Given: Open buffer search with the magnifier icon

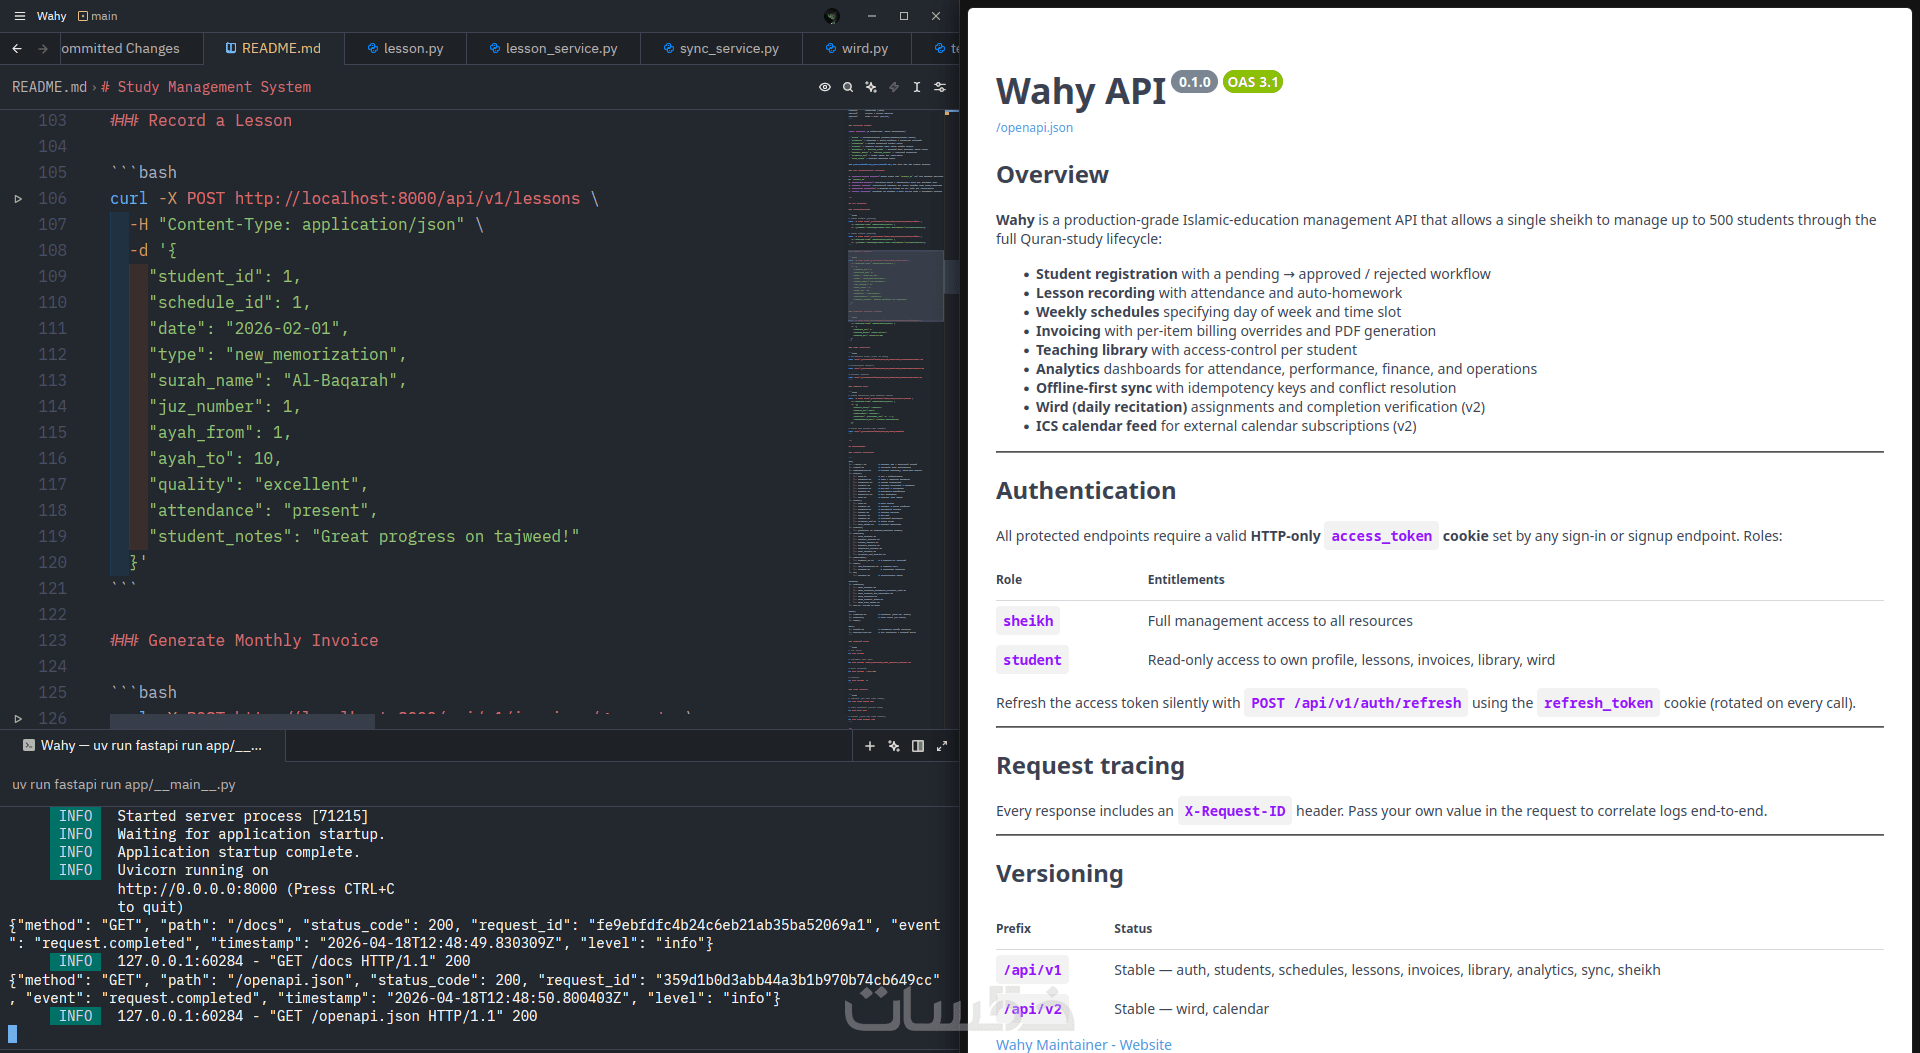Looking at the screenshot, I should tap(848, 87).
